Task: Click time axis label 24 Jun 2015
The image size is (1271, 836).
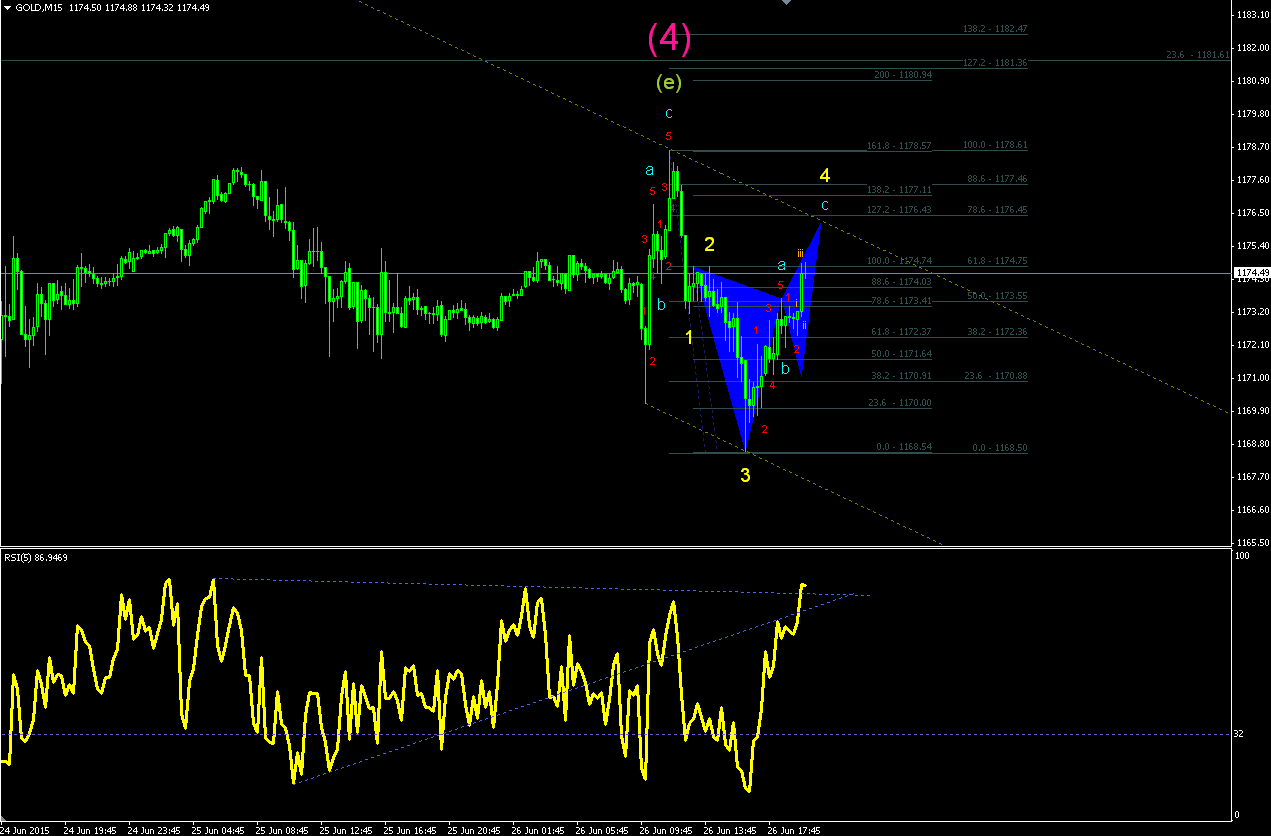Action: tap(24, 830)
